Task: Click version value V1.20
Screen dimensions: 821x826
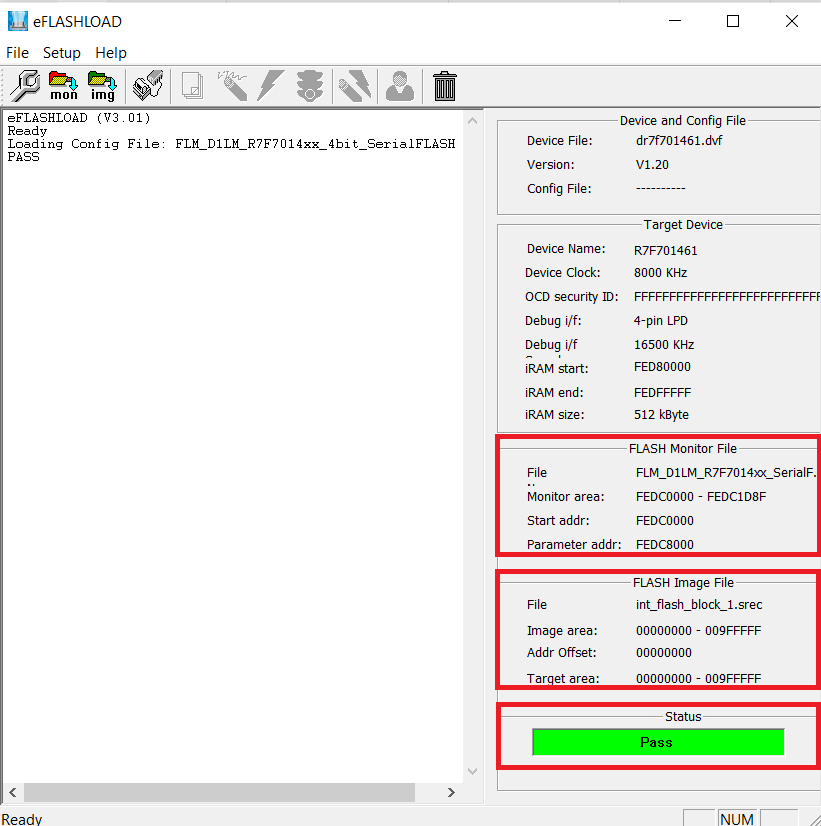Action: click(652, 165)
